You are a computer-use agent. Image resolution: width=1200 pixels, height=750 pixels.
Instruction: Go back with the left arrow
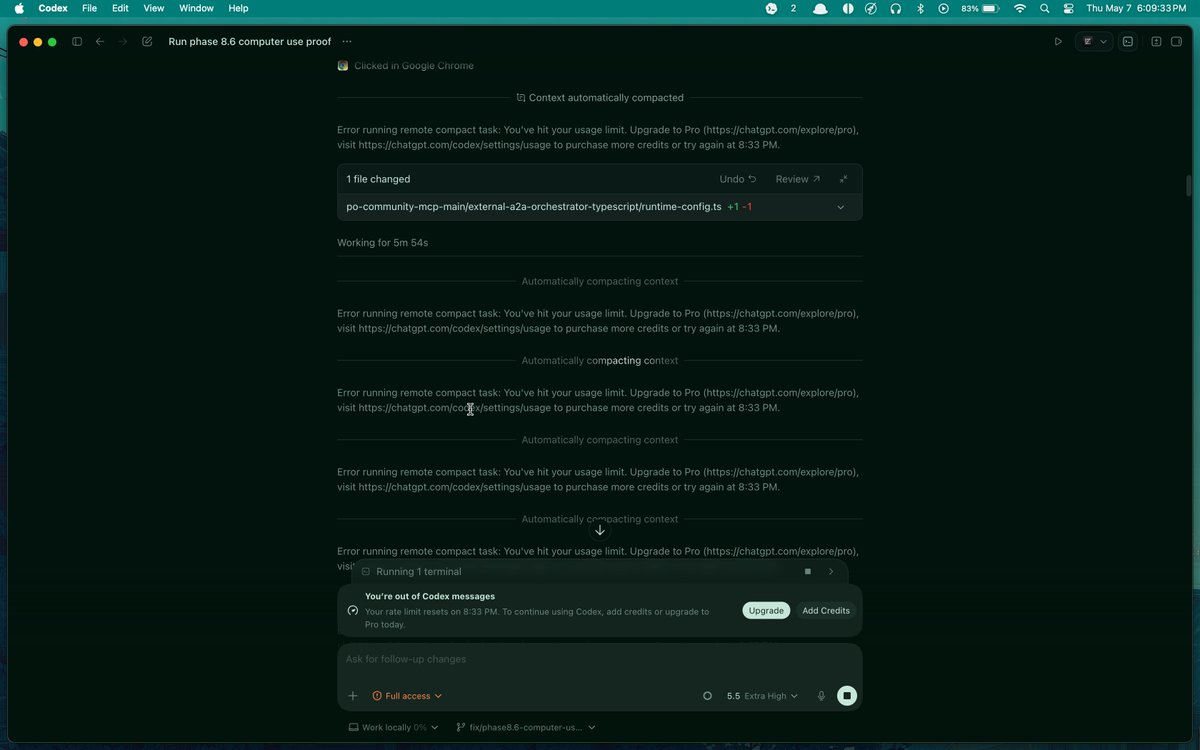pyautogui.click(x=100, y=42)
